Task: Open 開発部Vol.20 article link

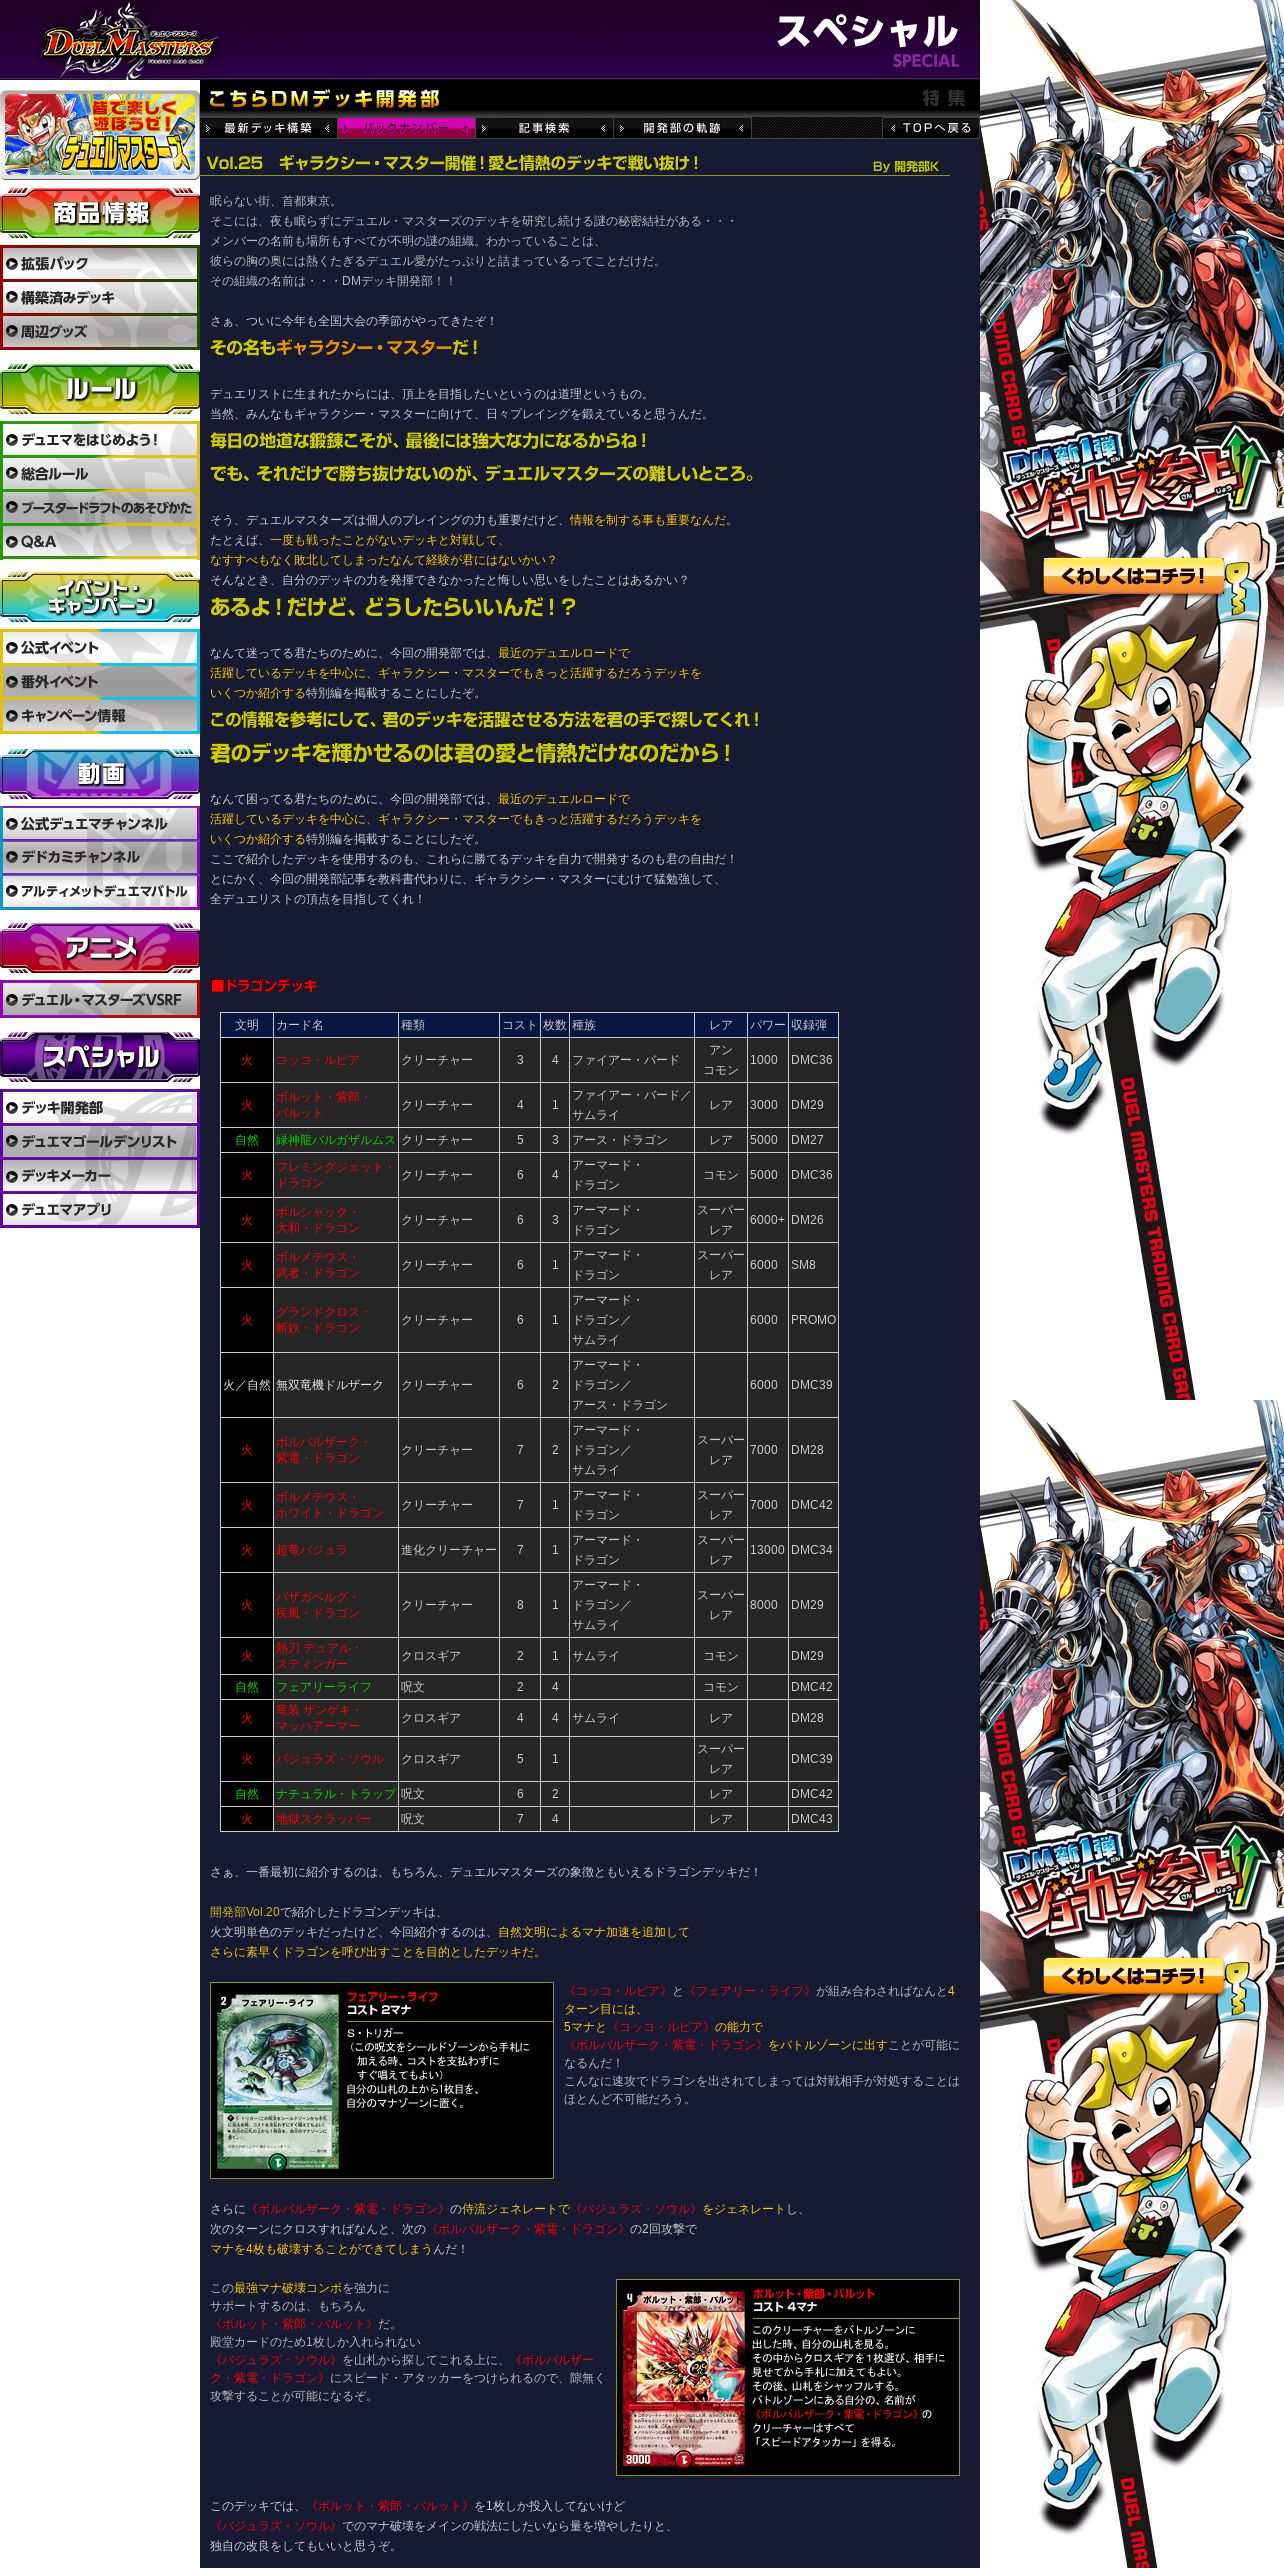Action: coord(245,1912)
